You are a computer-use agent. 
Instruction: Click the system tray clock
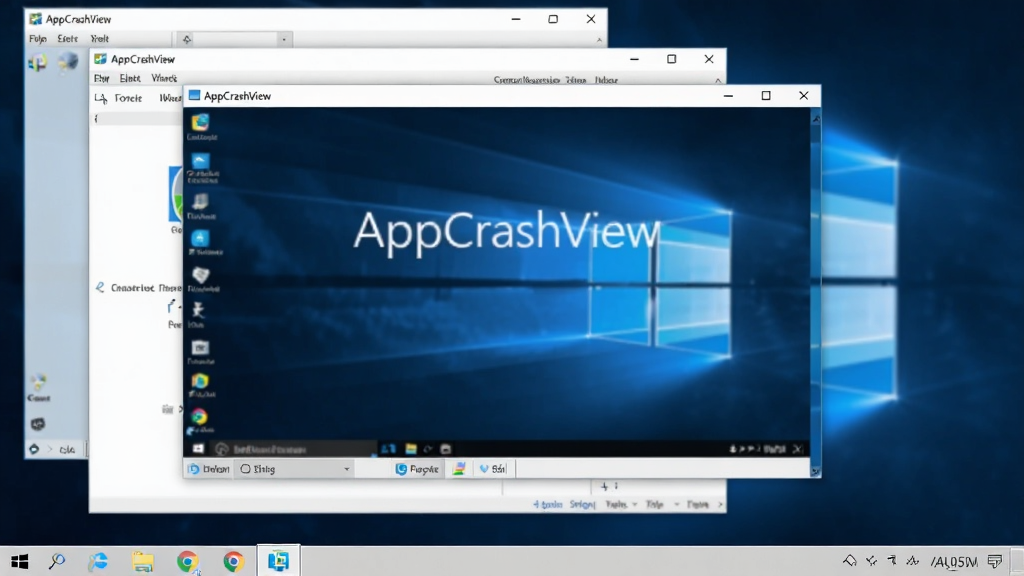tap(955, 562)
